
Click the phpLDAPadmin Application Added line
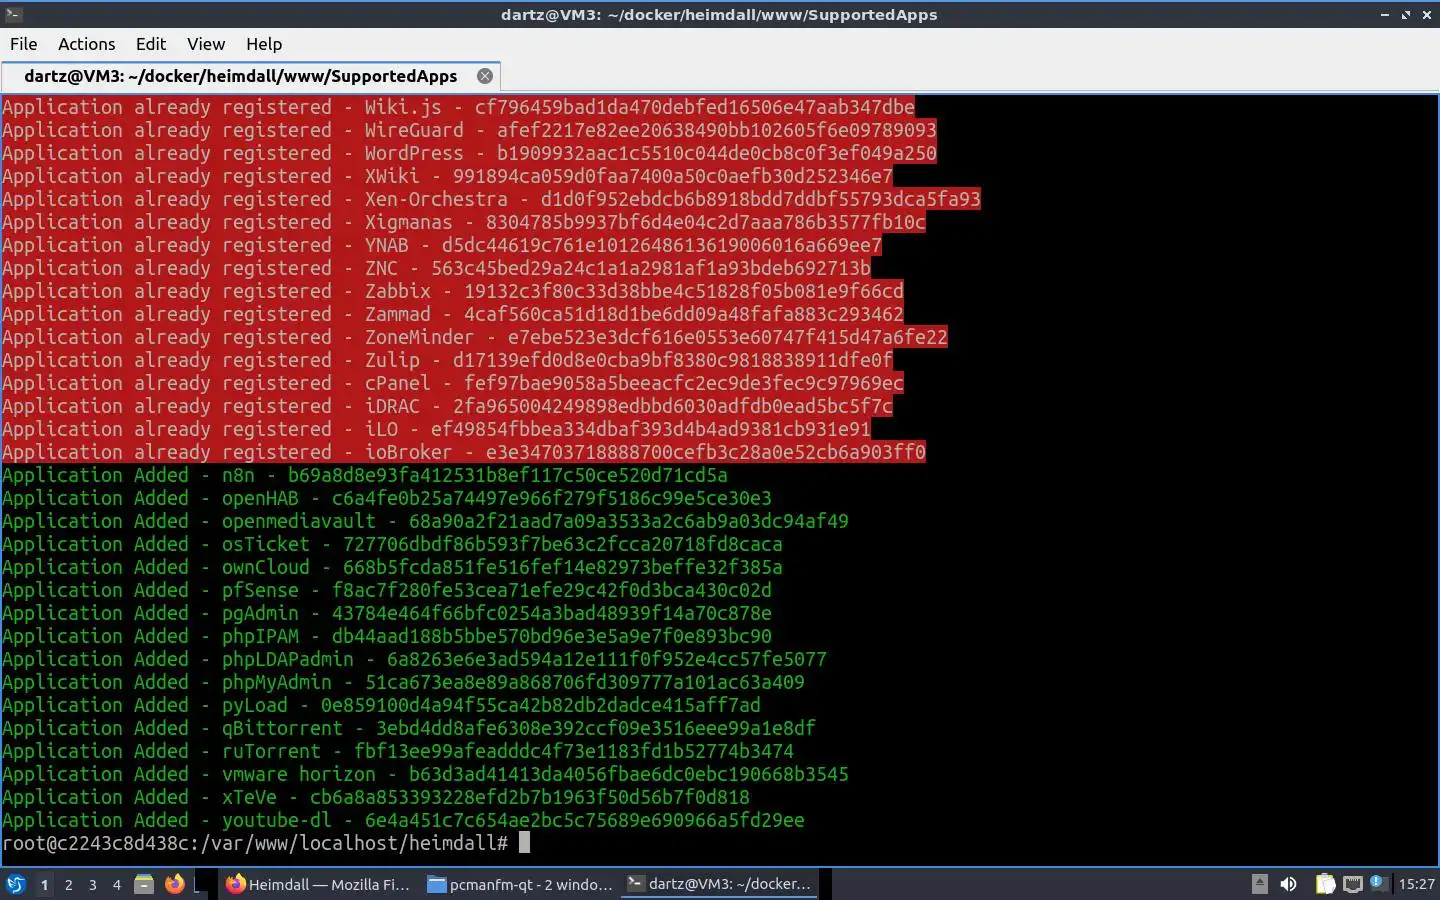(414, 659)
